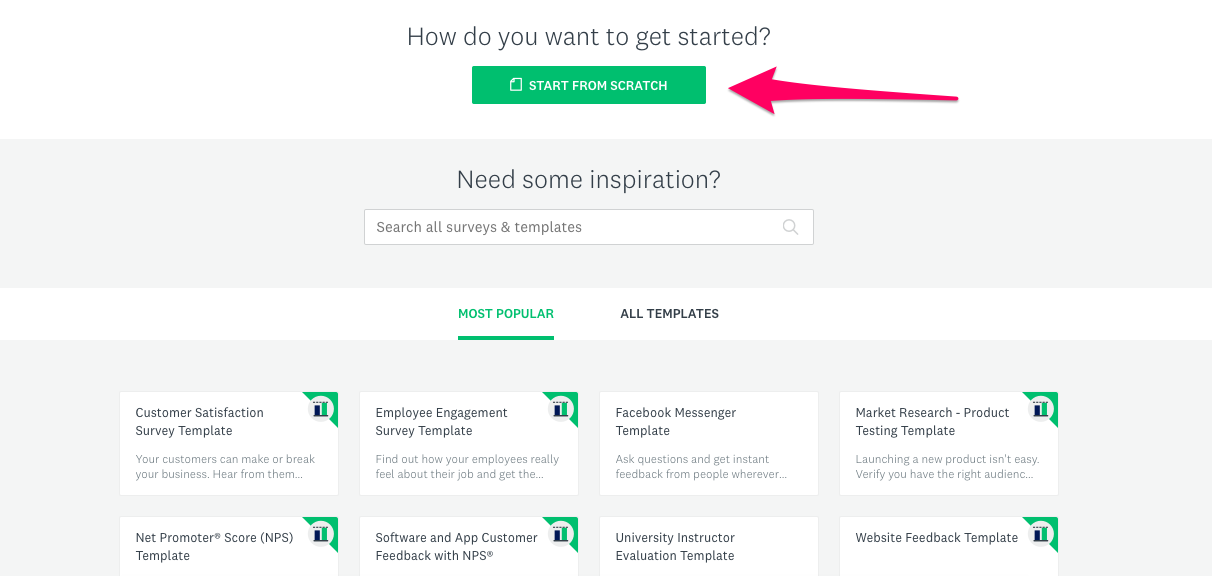Click benchmark badge on Net Promoter Score template

click(x=320, y=533)
